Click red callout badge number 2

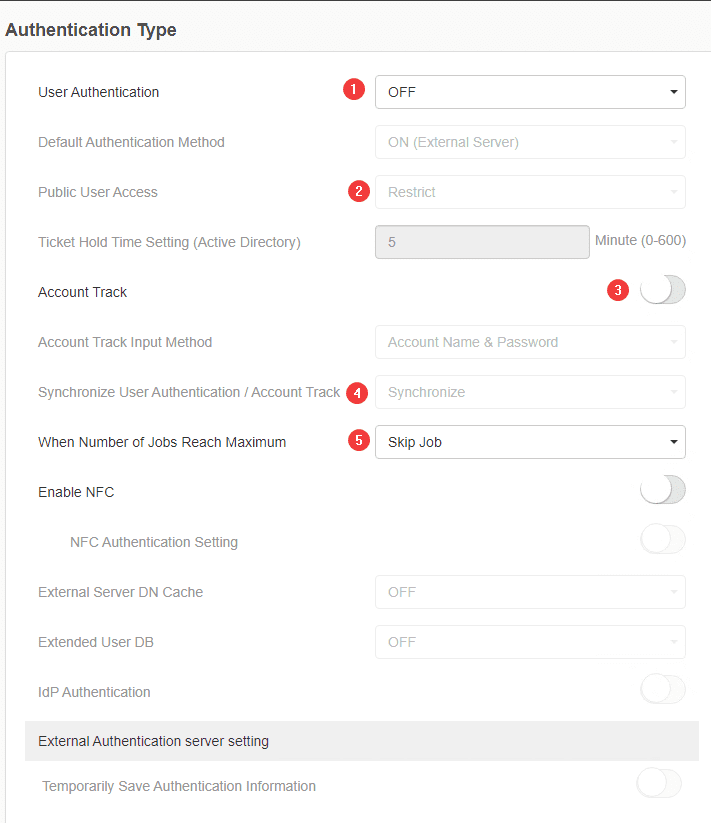(x=359, y=191)
